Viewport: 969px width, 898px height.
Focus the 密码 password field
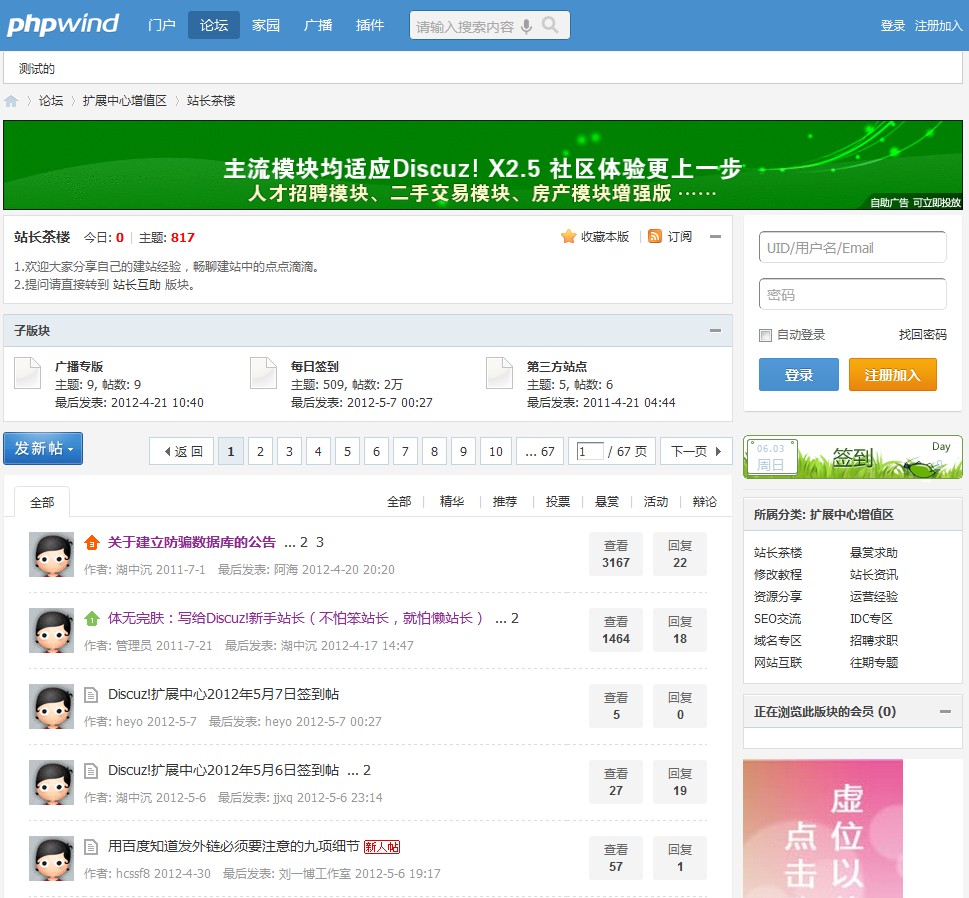click(x=852, y=294)
